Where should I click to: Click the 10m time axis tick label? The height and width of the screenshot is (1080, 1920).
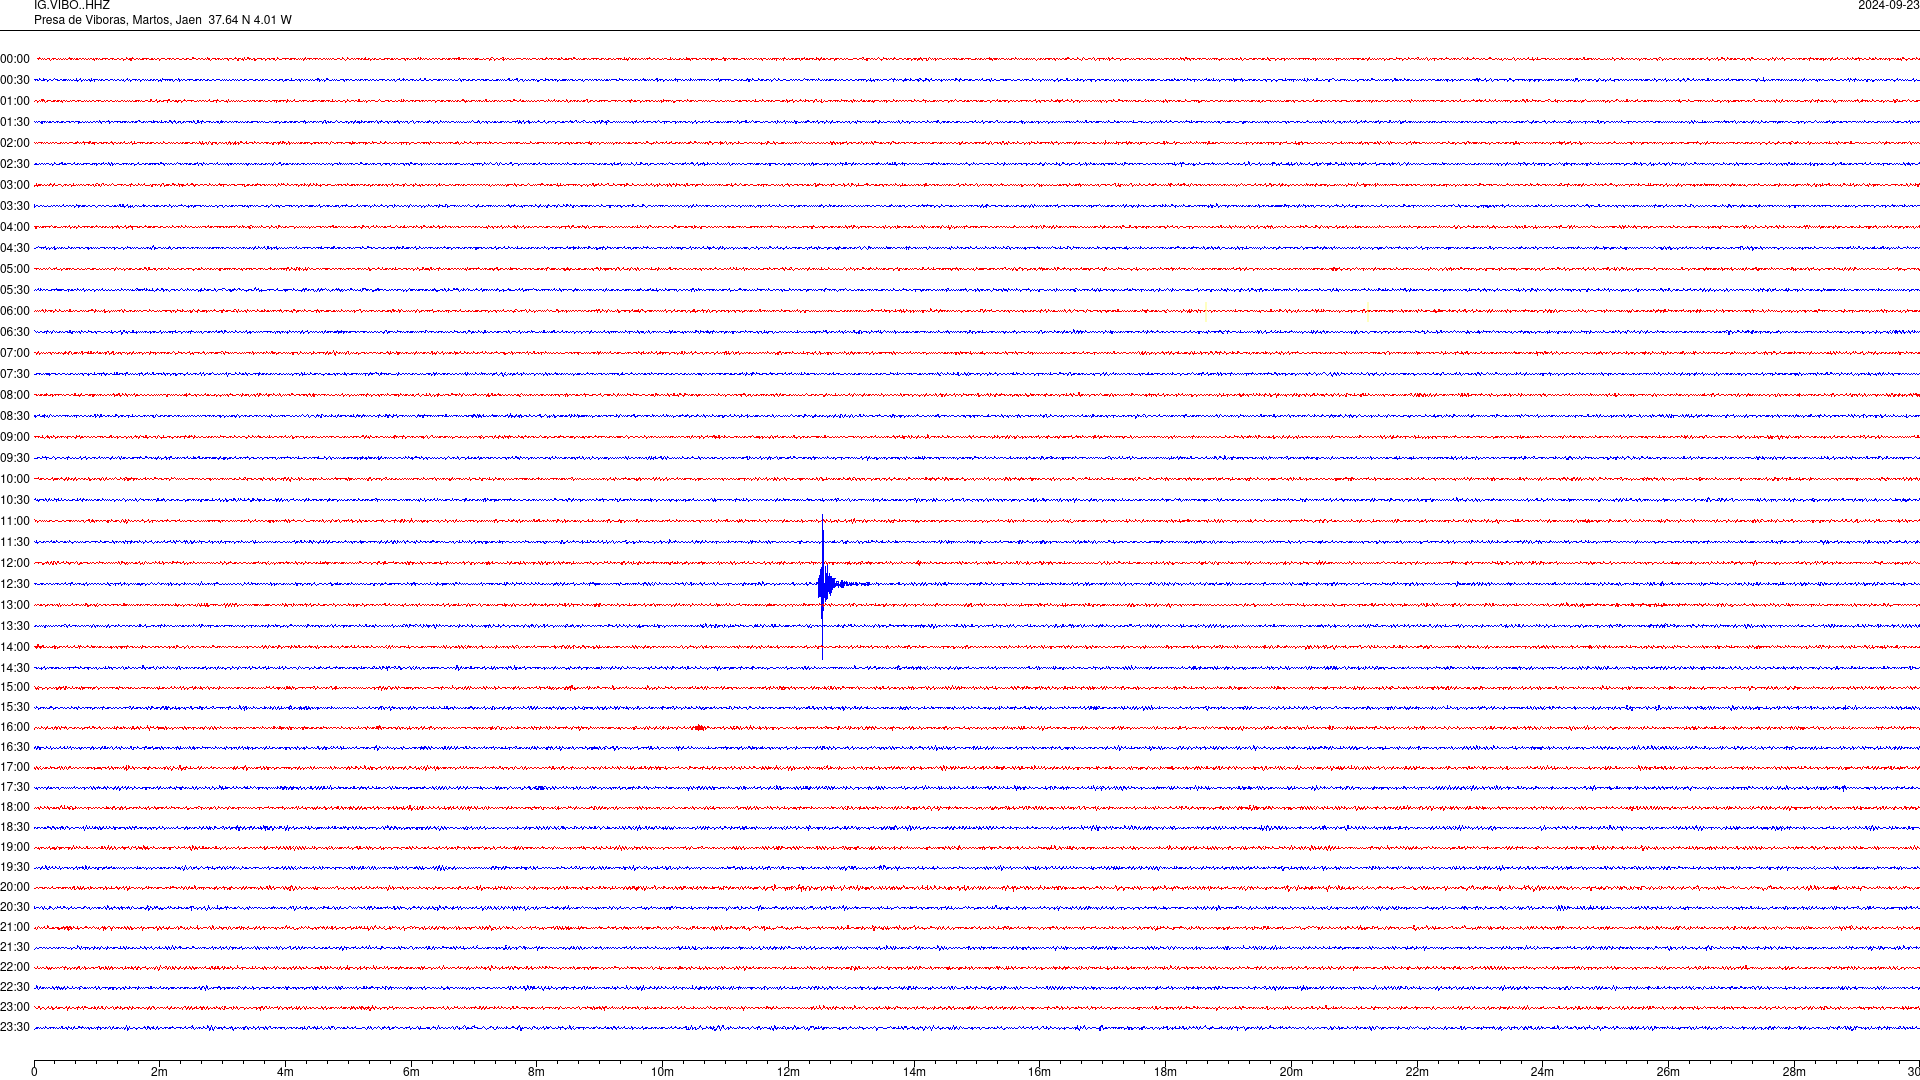pyautogui.click(x=662, y=1072)
